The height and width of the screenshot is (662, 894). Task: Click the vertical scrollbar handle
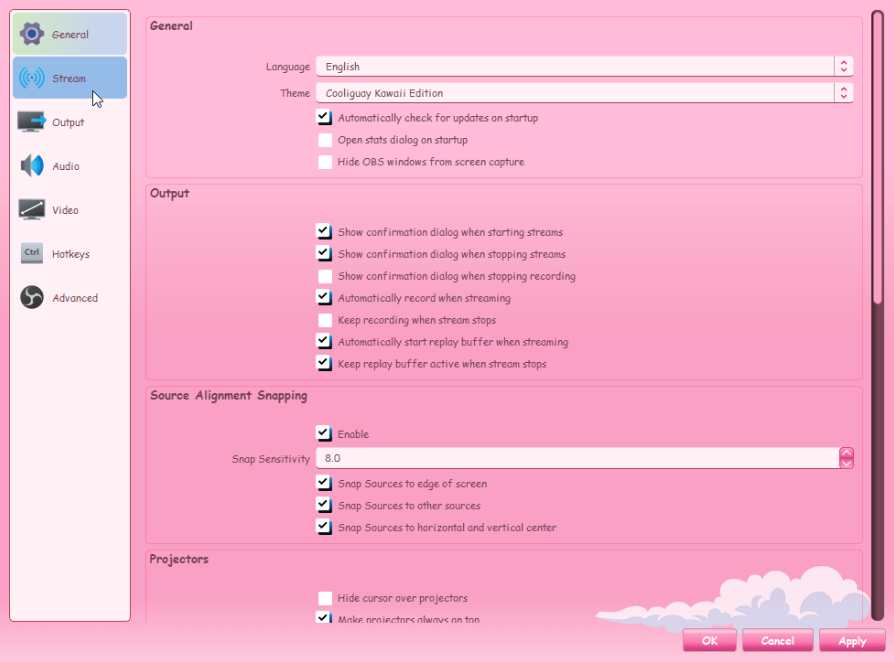click(x=877, y=159)
